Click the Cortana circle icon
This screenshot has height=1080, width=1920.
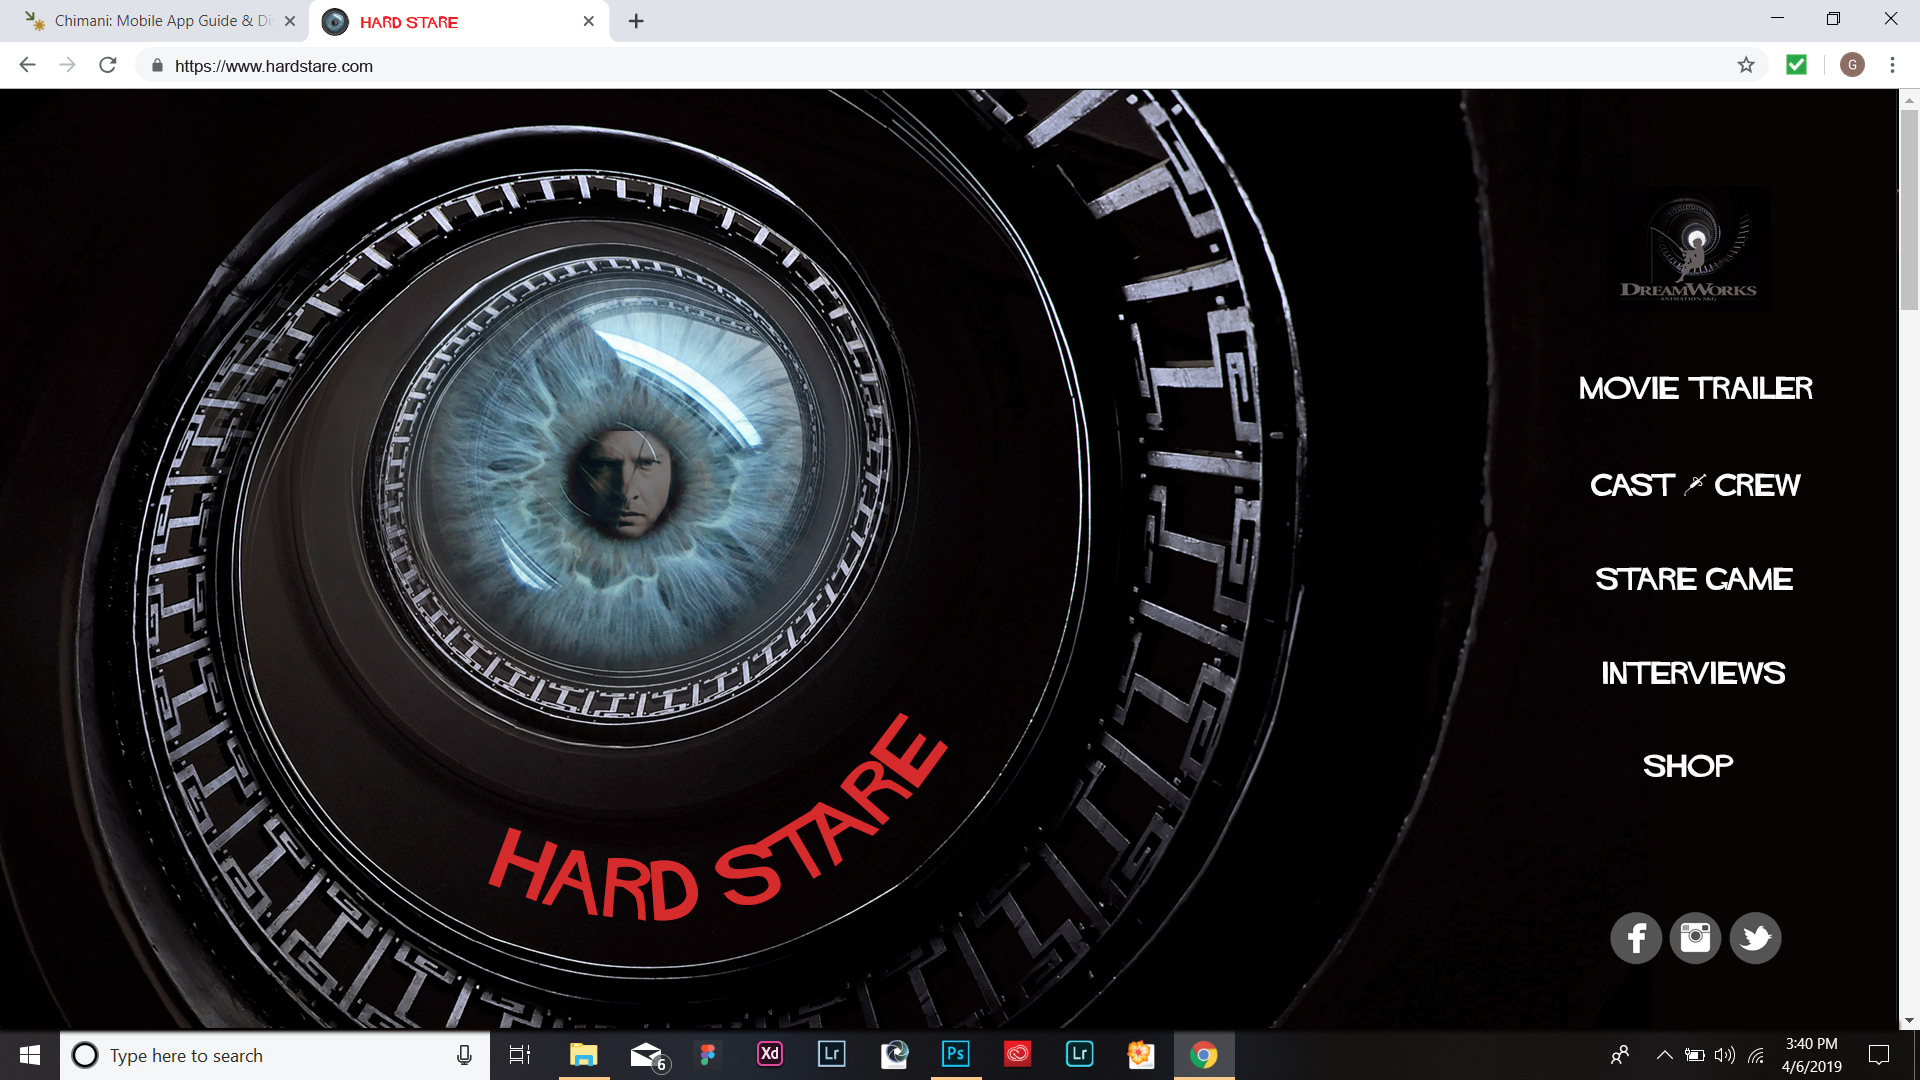coord(85,1055)
